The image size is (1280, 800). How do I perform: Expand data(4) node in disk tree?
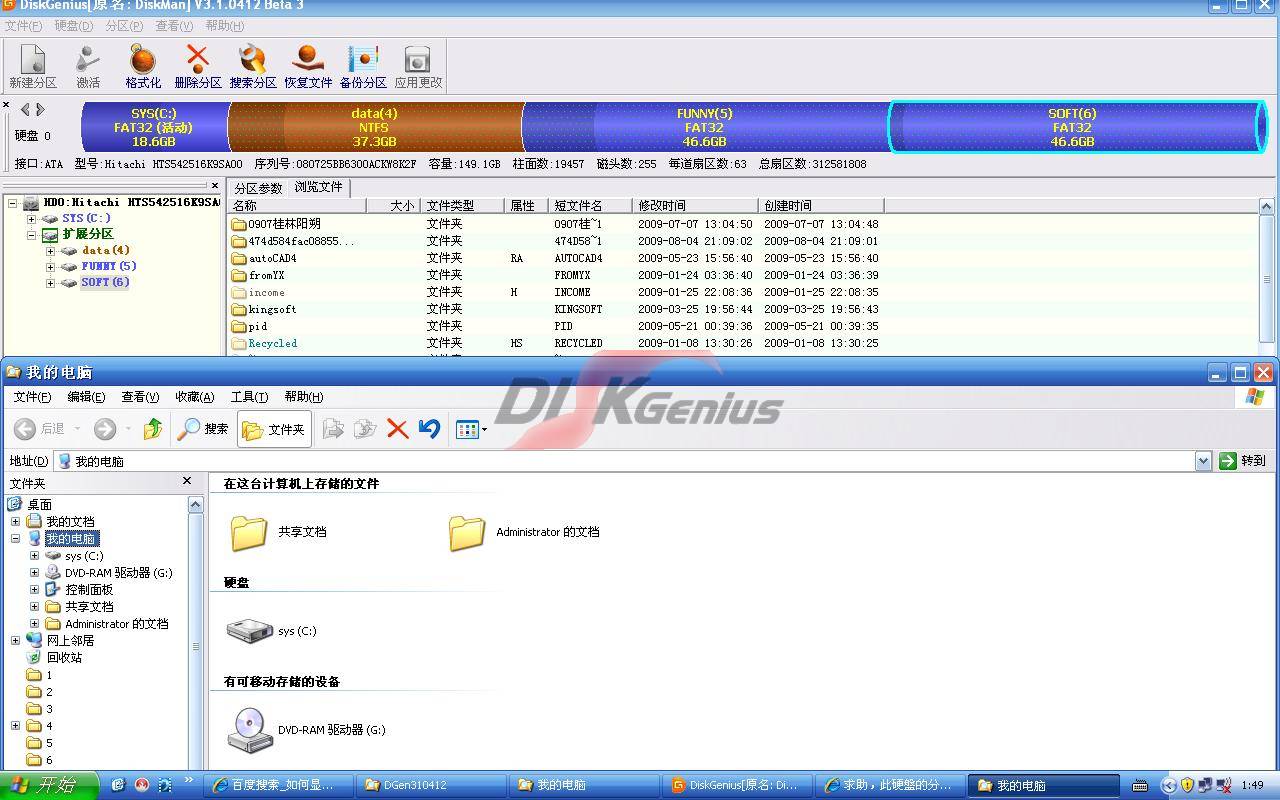[x=51, y=251]
